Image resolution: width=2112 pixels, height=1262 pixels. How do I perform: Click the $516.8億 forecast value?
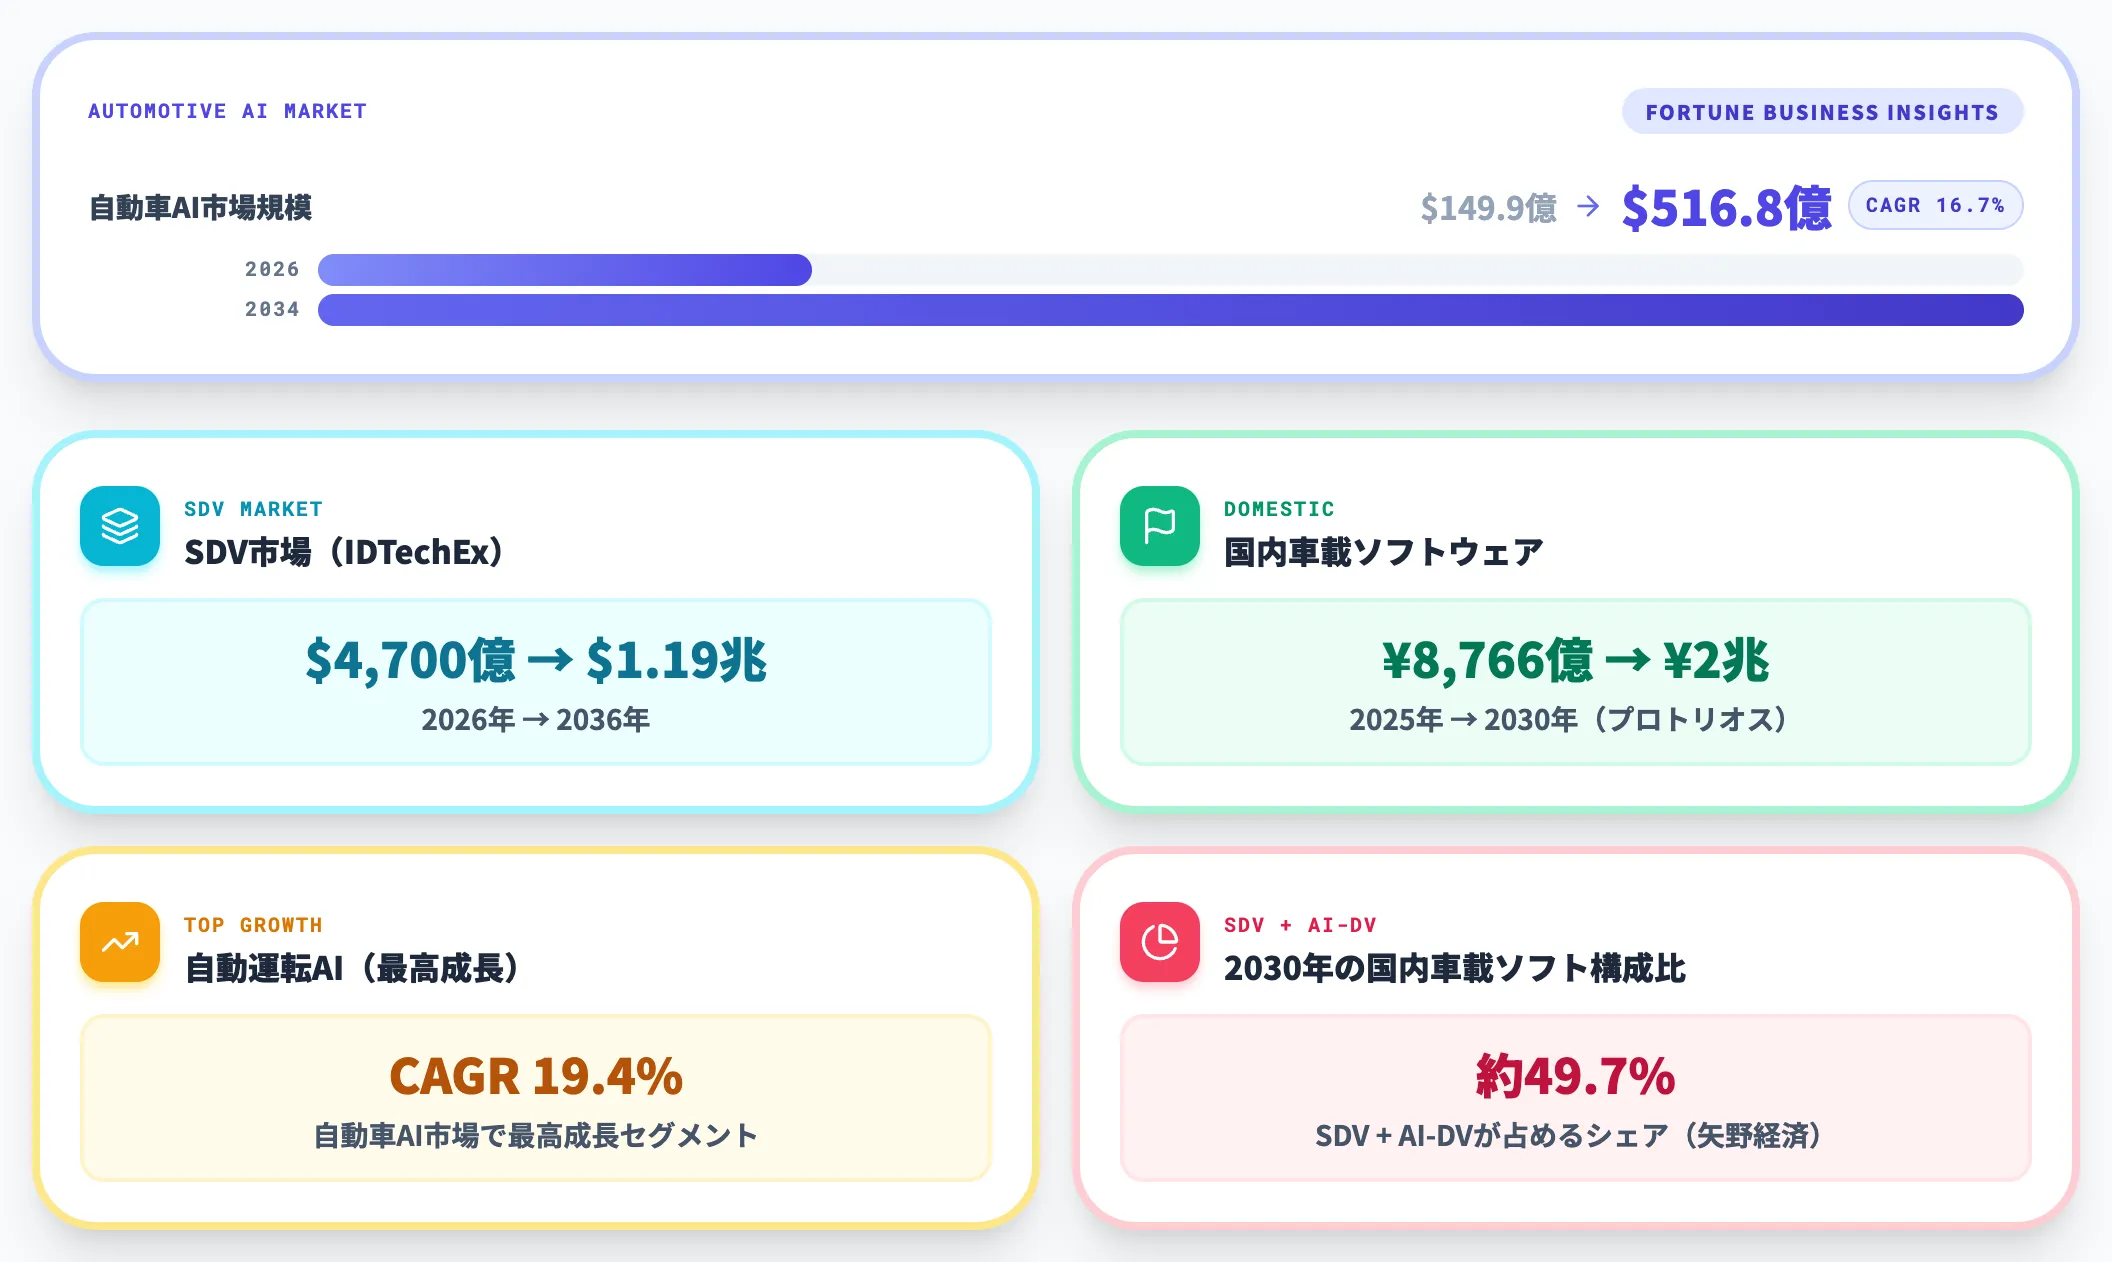pyautogui.click(x=1727, y=208)
